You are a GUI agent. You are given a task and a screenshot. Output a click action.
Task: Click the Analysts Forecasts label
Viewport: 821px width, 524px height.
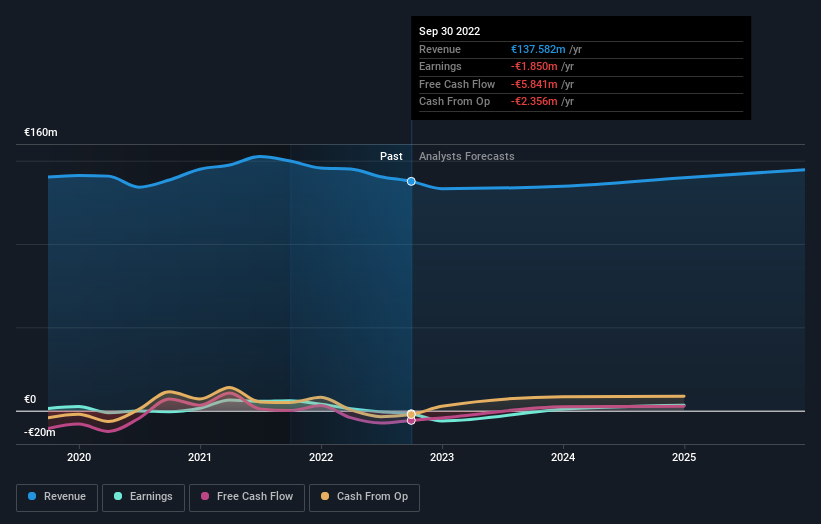pyautogui.click(x=467, y=156)
